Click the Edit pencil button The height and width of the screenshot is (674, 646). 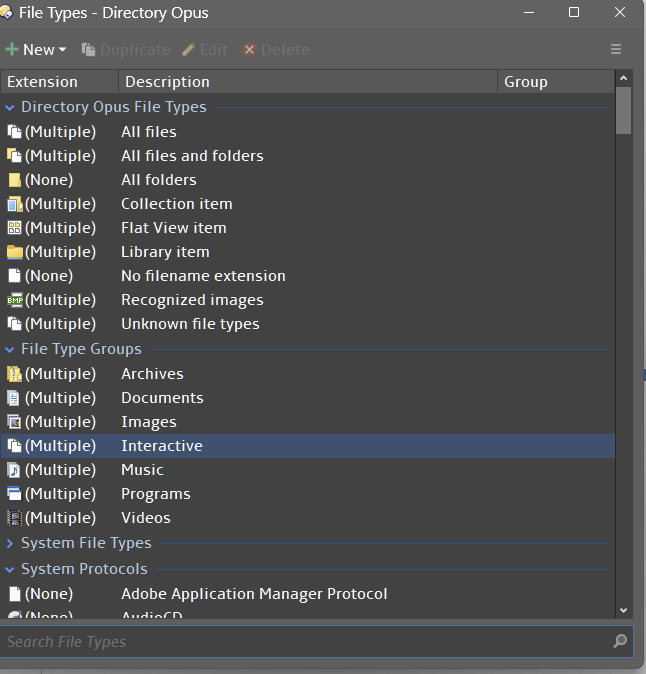(205, 50)
